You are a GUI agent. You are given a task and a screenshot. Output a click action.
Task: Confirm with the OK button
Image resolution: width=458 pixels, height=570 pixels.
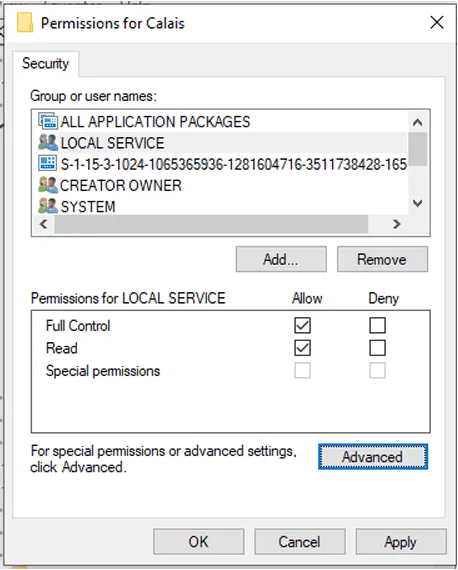tap(198, 542)
